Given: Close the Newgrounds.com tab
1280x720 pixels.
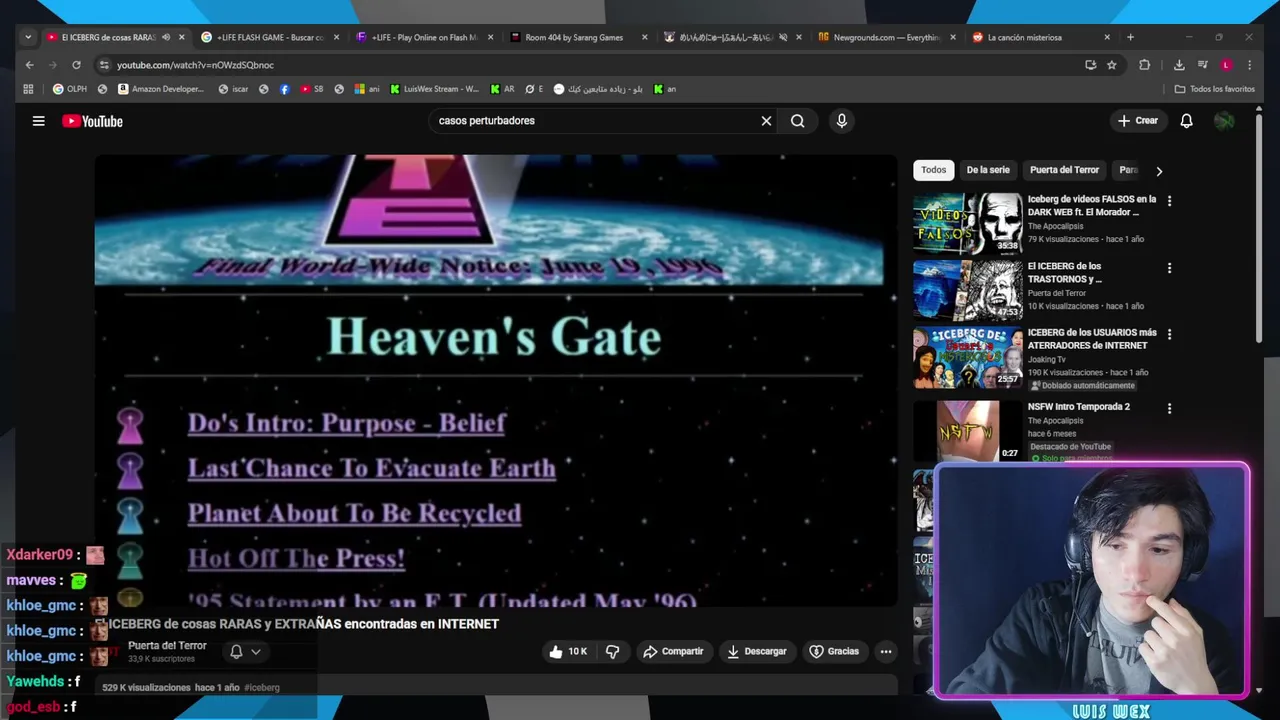Looking at the screenshot, I should 952,37.
